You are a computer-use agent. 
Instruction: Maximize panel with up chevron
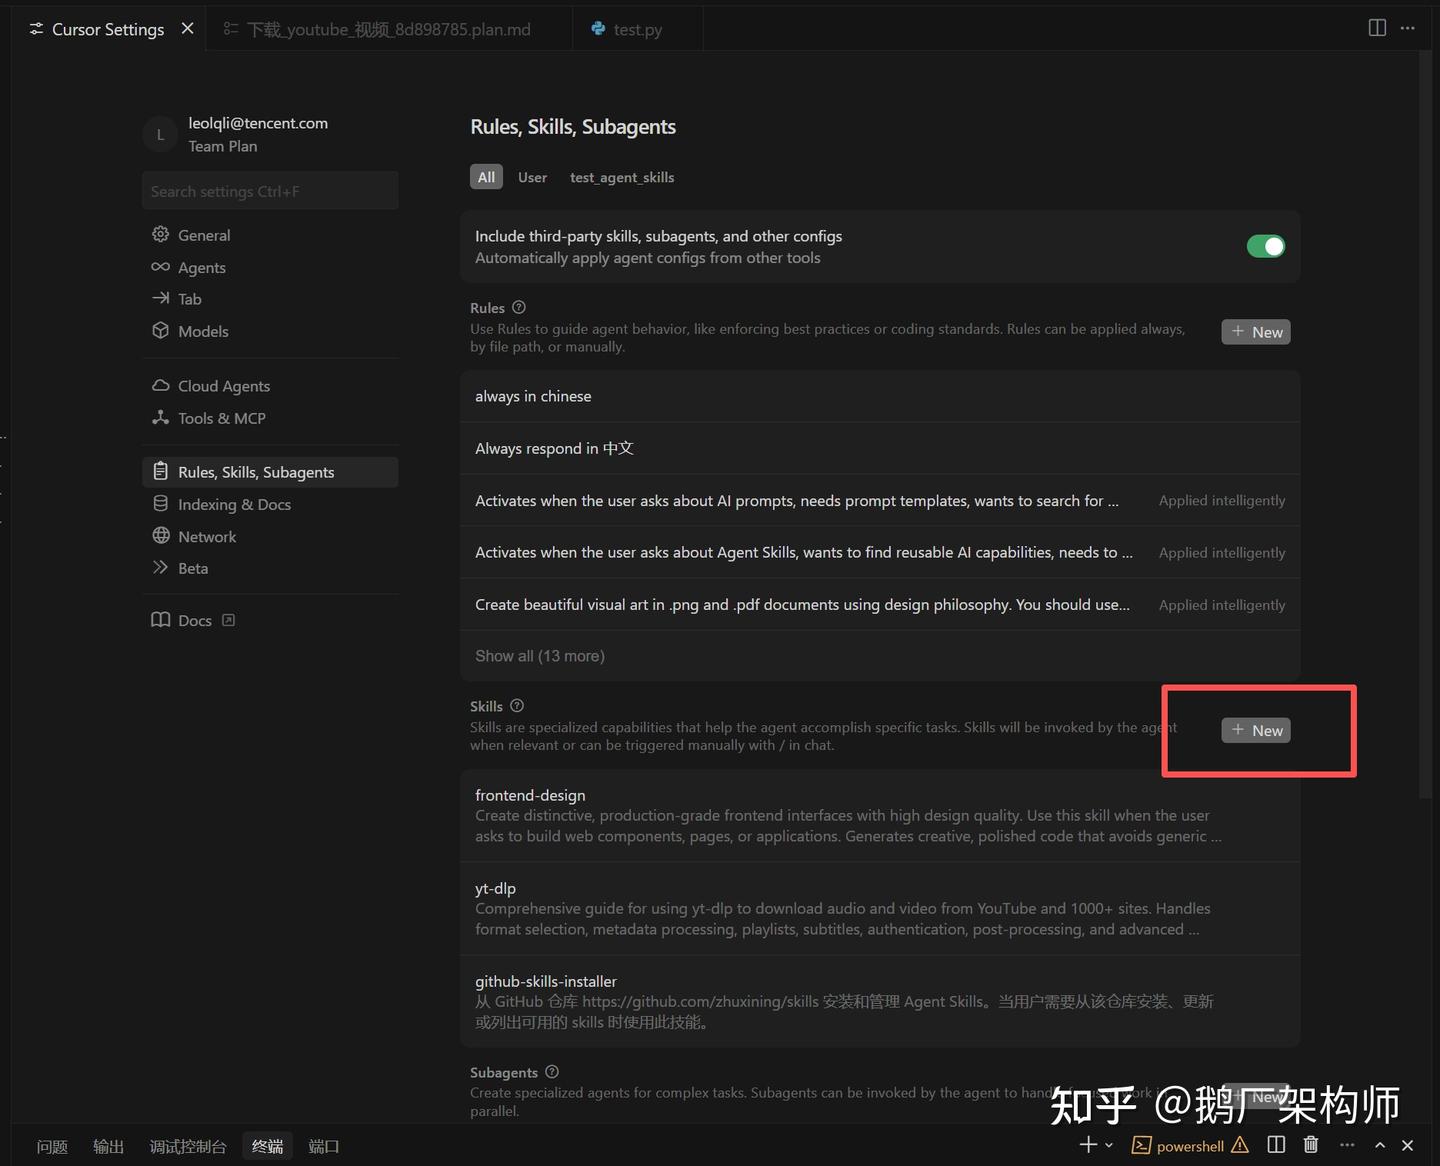1380,1145
